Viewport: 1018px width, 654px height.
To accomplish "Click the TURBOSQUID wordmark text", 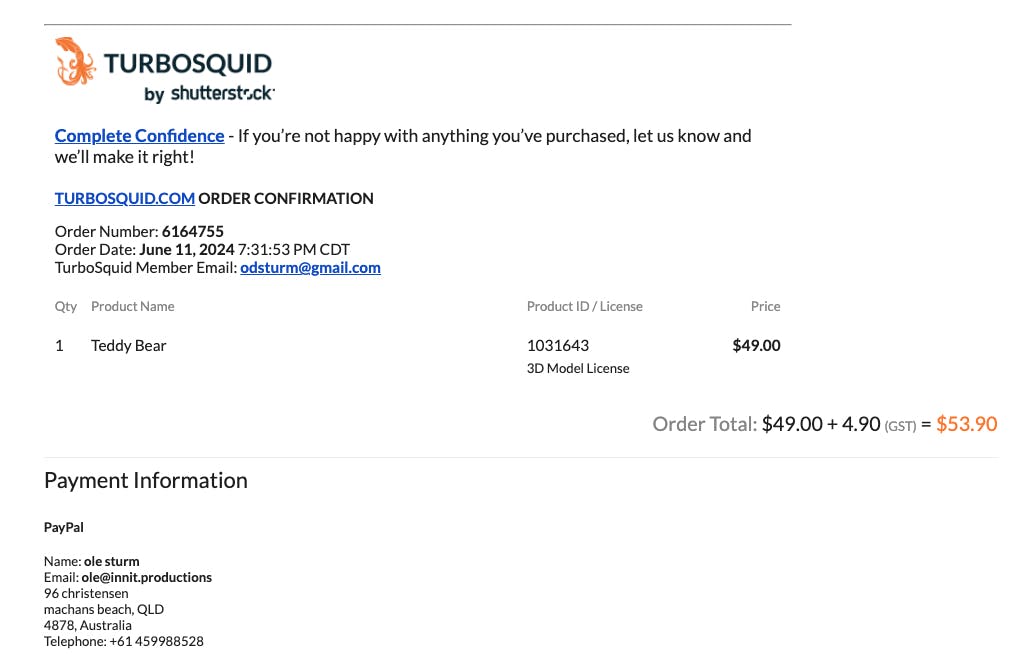I will pyautogui.click(x=188, y=64).
